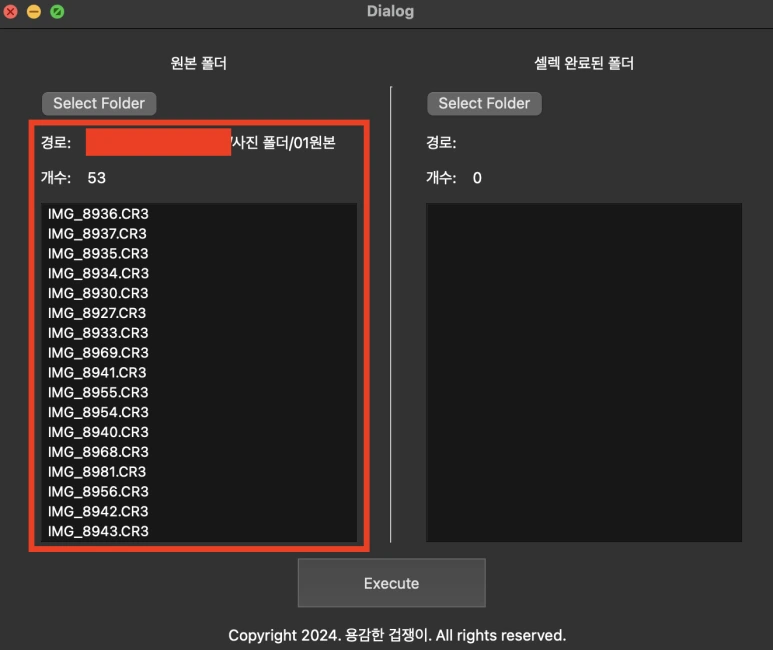Viewport: 773px width, 650px height.
Task: Select IMG_8937.CR3 in file list
Action: tap(199, 233)
